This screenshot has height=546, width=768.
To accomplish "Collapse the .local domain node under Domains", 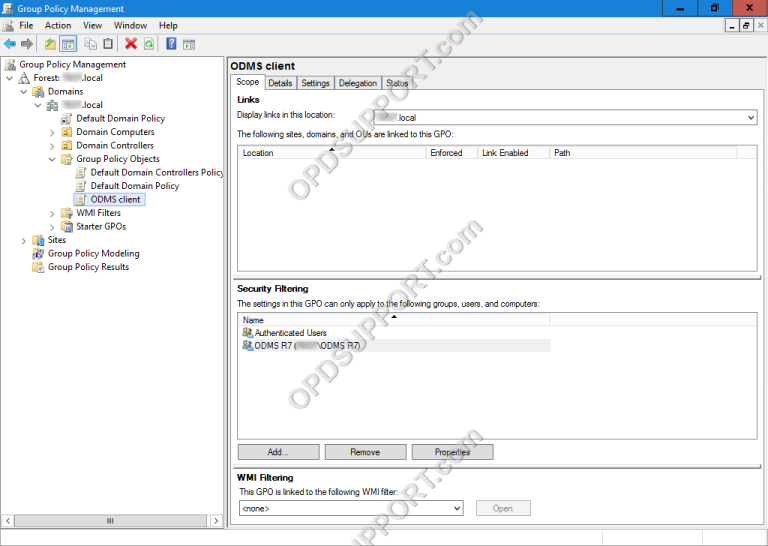I will pyautogui.click(x=38, y=105).
